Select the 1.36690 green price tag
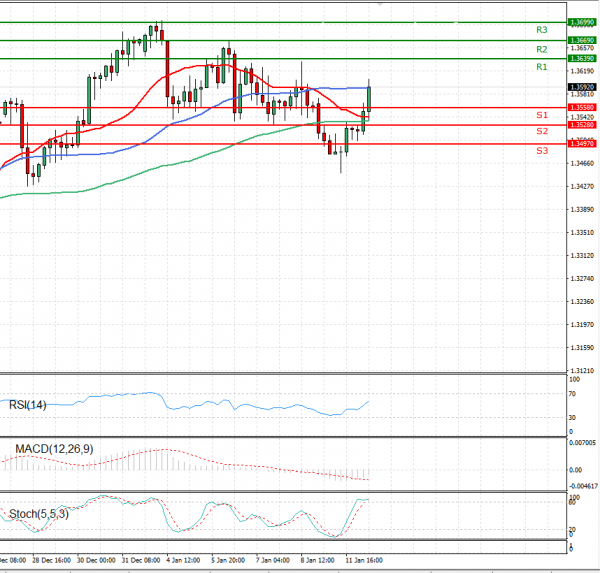Viewport: 600px width, 573px height. point(581,40)
